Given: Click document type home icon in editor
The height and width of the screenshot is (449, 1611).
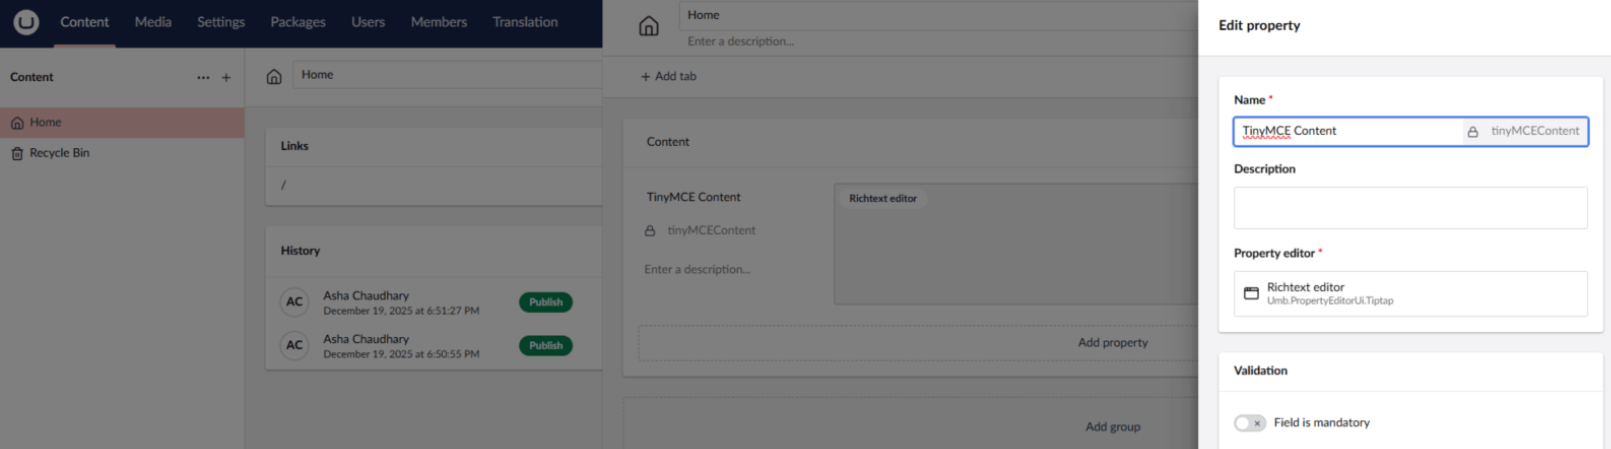Looking at the screenshot, I should 649,26.
